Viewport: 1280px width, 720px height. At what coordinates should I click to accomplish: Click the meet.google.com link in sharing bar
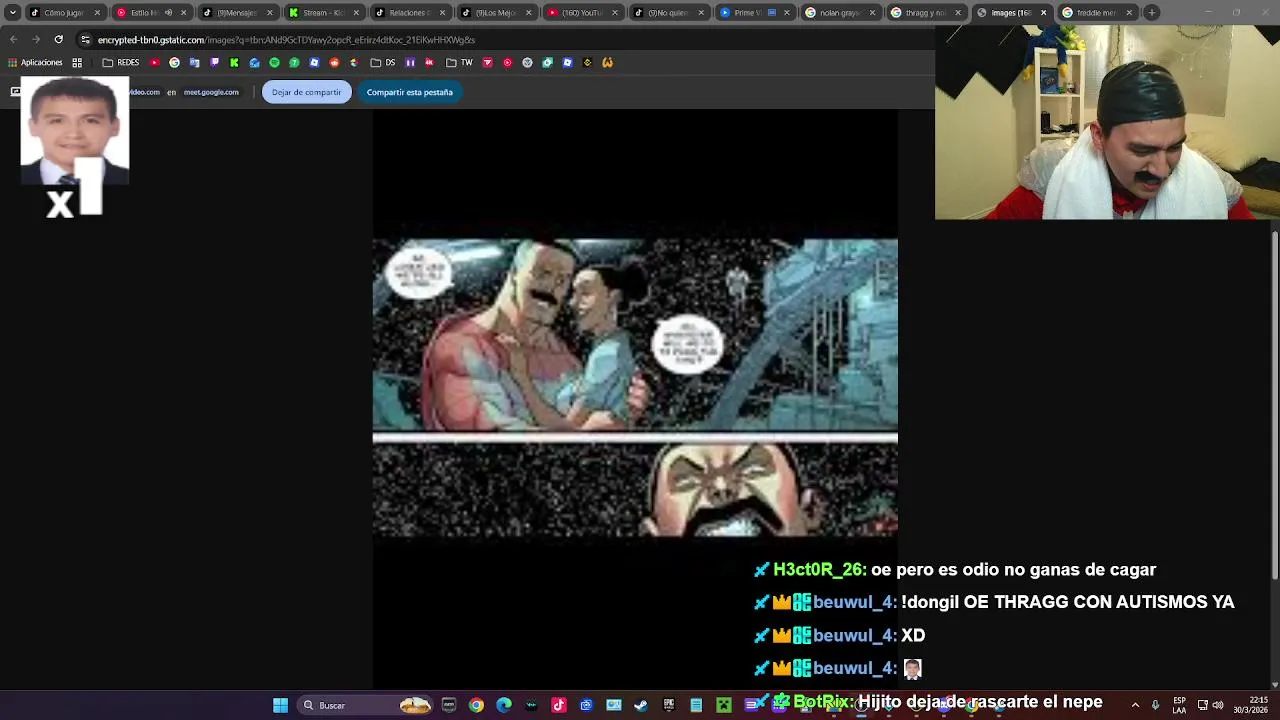[x=211, y=92]
